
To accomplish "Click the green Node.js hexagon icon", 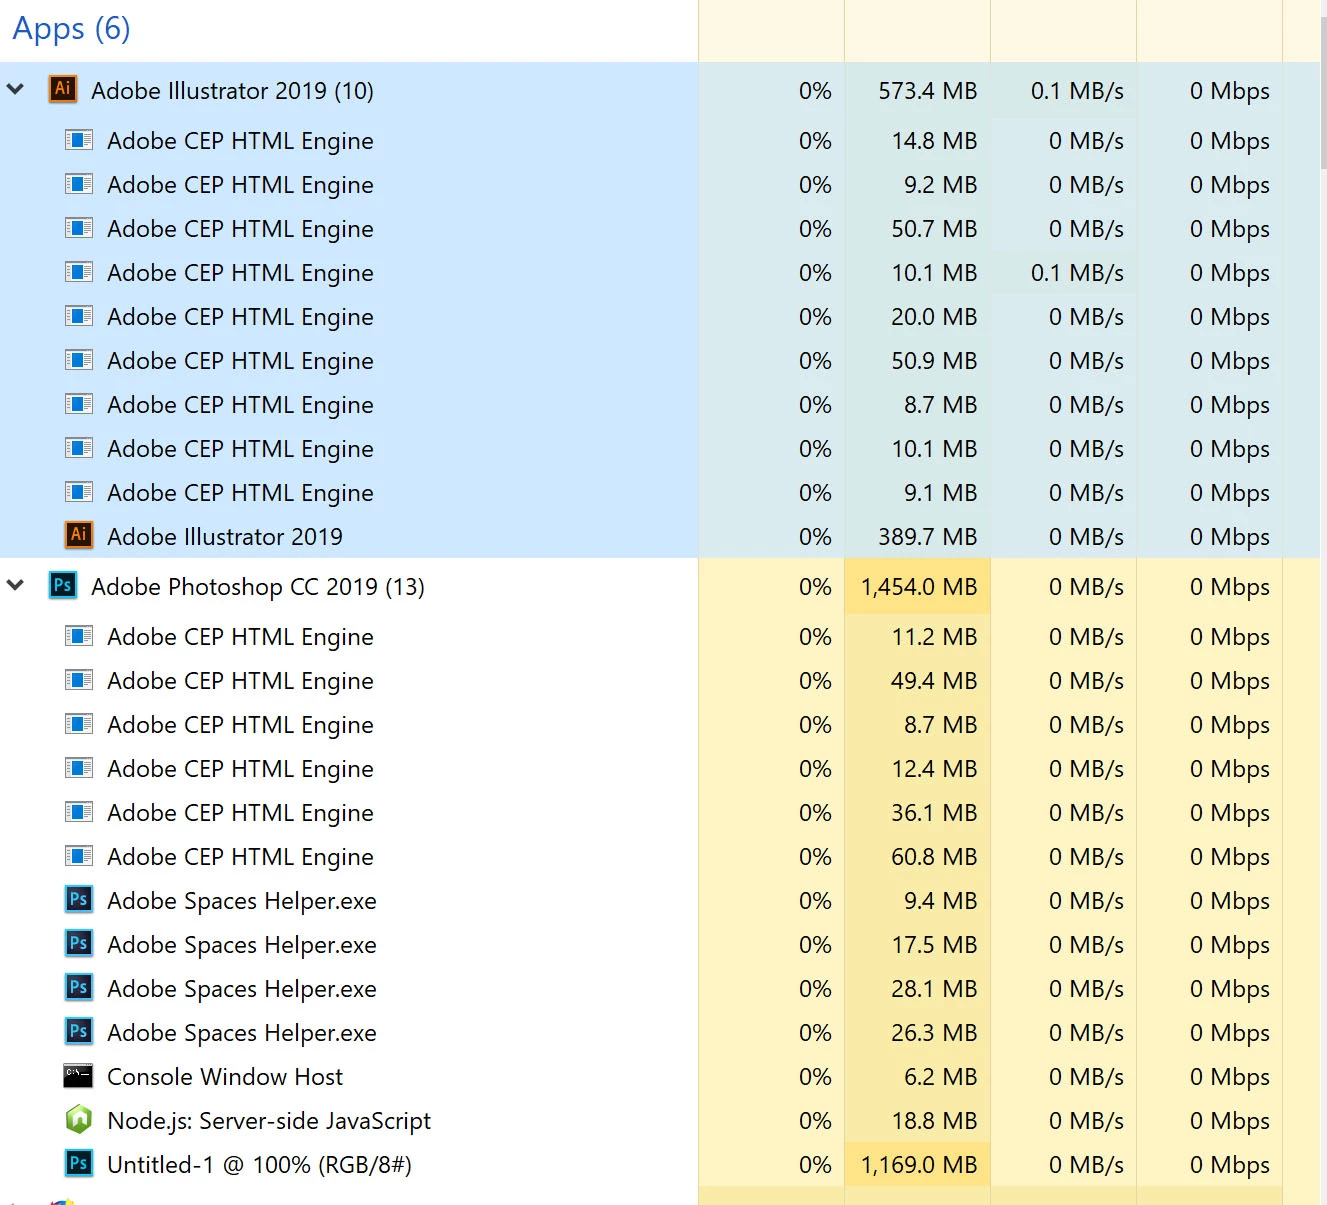I will point(79,1119).
